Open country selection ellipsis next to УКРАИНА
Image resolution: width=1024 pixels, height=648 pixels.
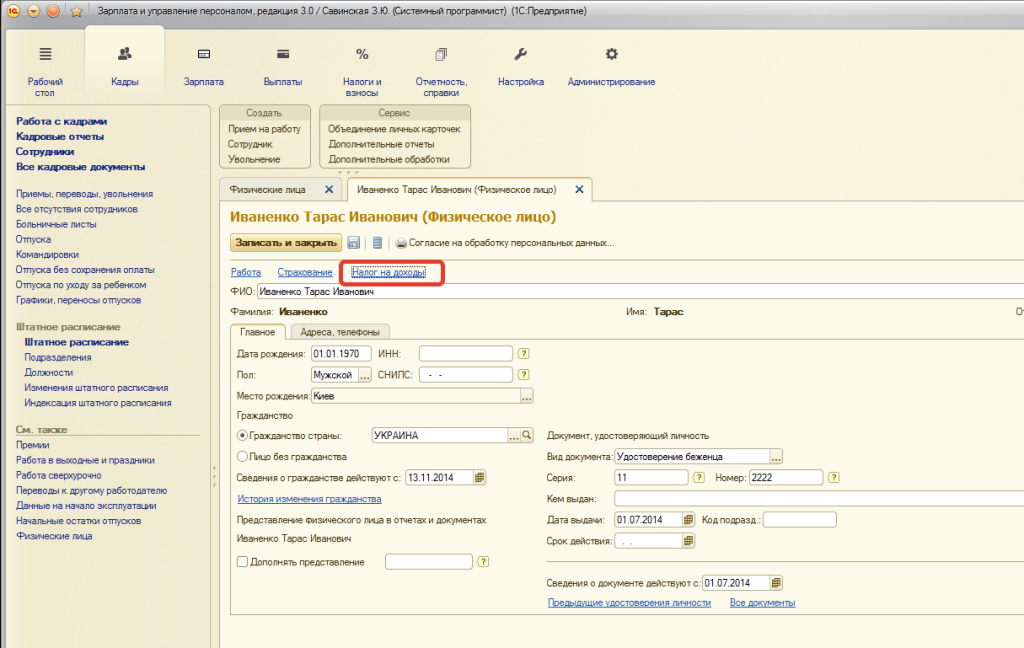pyautogui.click(x=514, y=435)
